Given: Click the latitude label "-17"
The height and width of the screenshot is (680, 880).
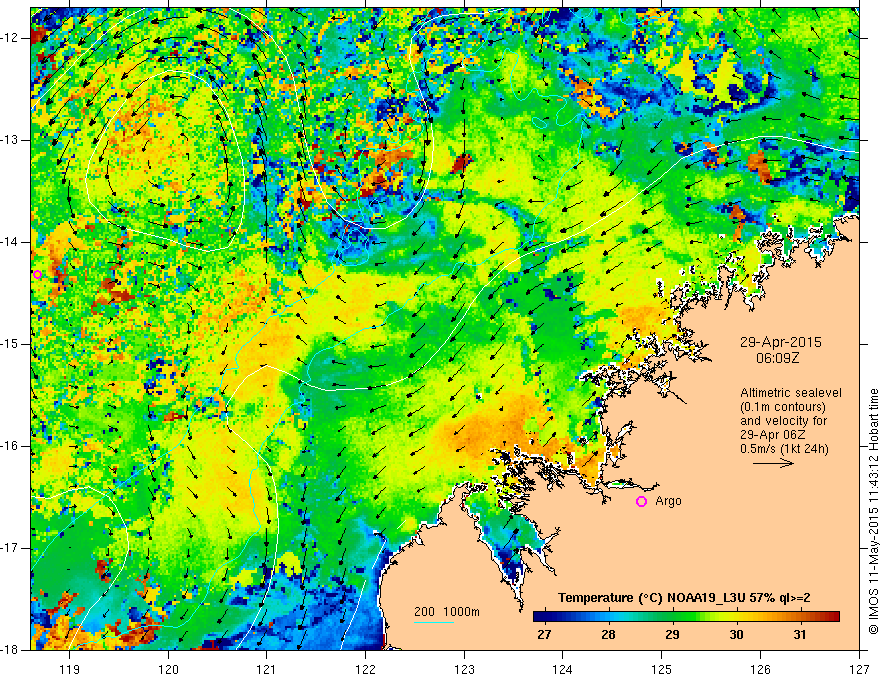Looking at the screenshot, I should 10,548.
